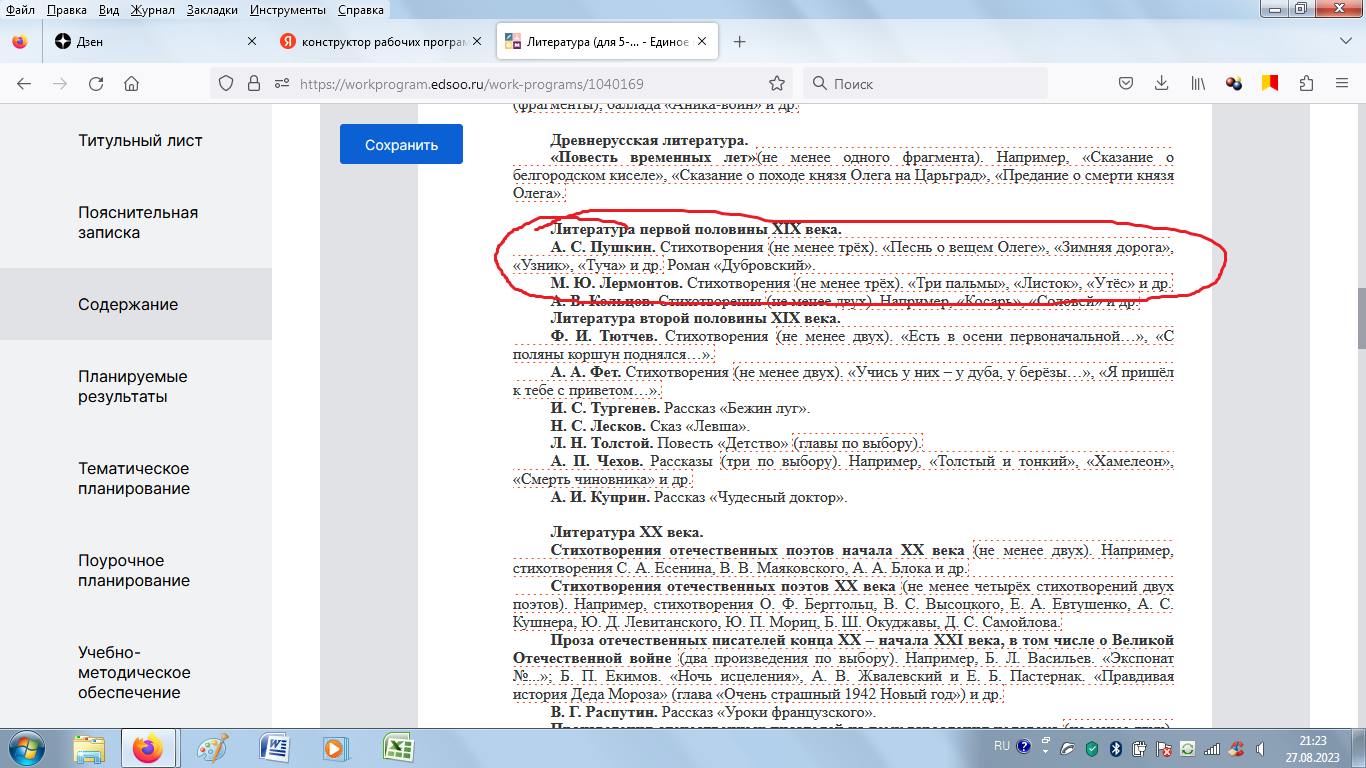Click the heading Литература первой половины XIX века
This screenshot has height=768, width=1366.
coord(695,229)
